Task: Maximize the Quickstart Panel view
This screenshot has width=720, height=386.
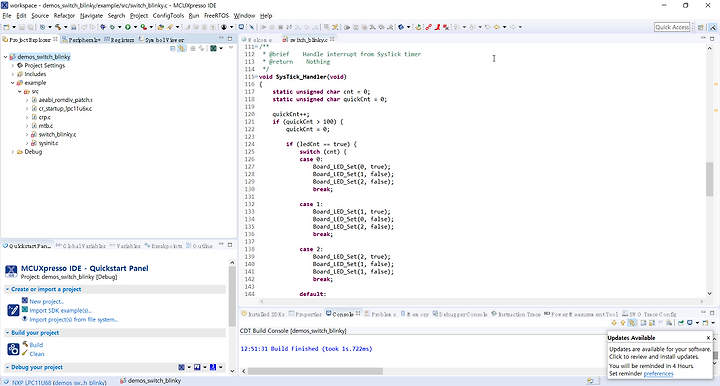Action: [230, 245]
